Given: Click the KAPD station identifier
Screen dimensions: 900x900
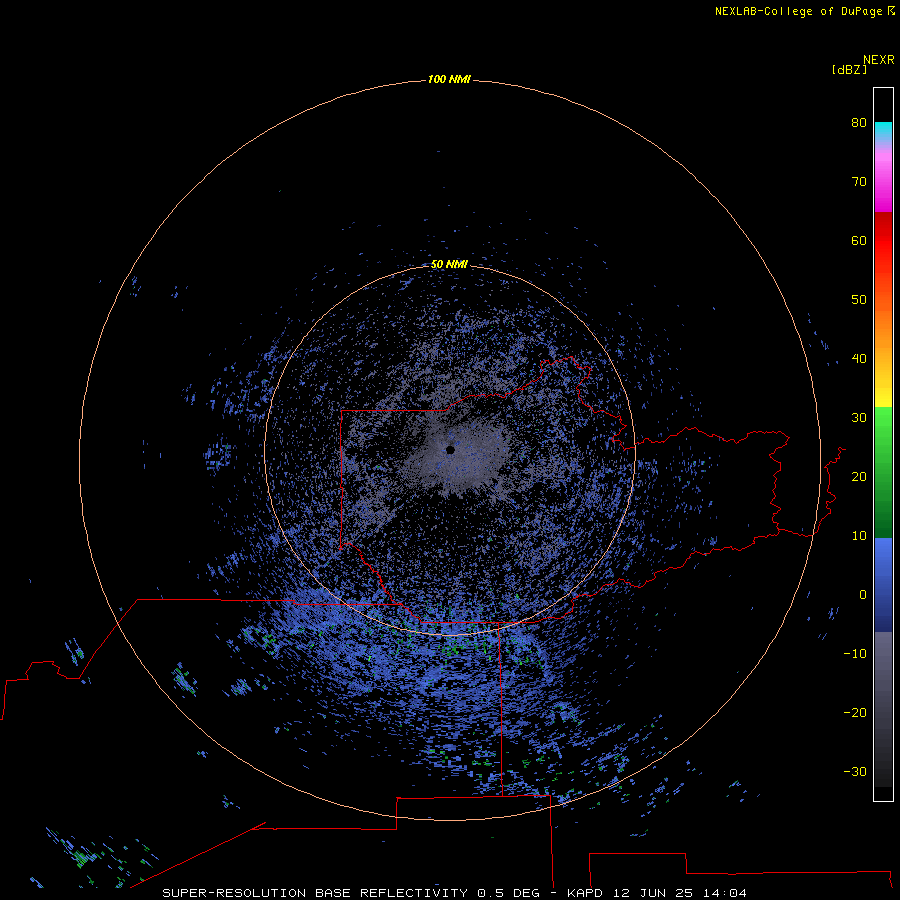Looking at the screenshot, I should [585, 893].
